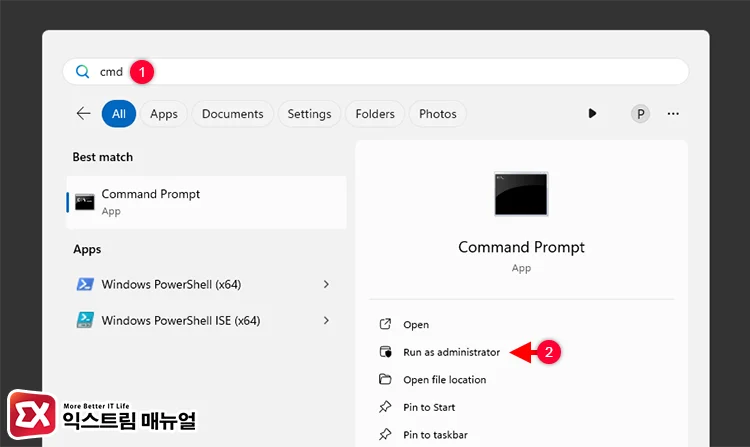Open the three-dot more options menu
Image resolution: width=750 pixels, height=447 pixels.
coord(673,114)
